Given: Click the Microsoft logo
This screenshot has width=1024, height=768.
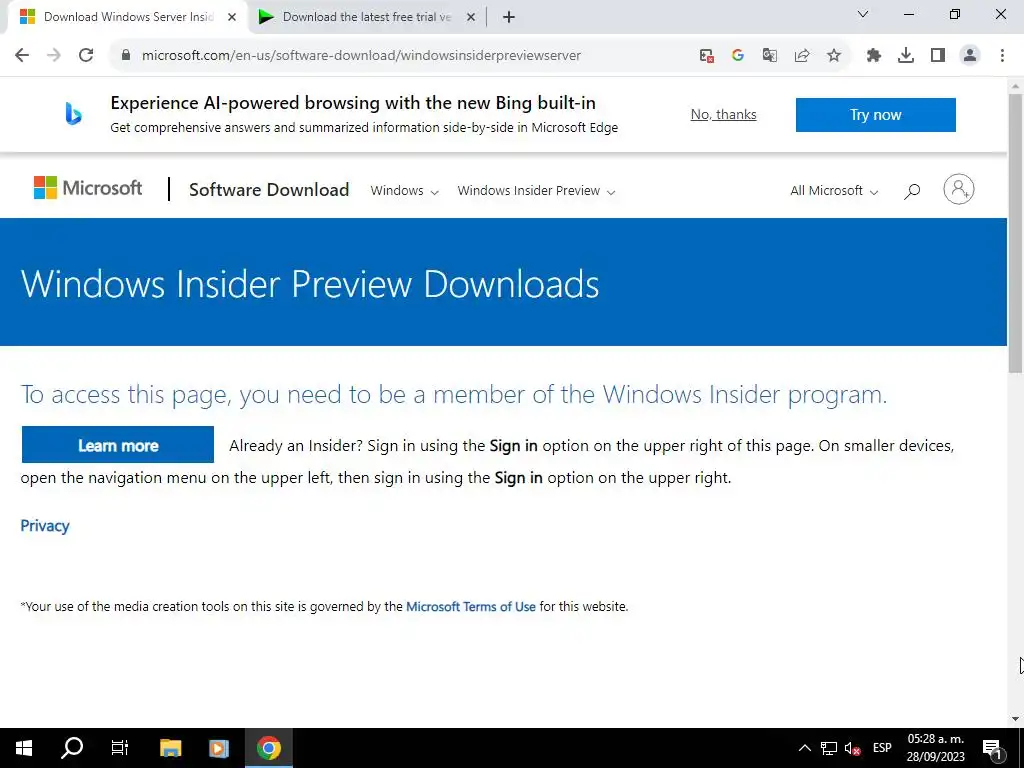Looking at the screenshot, I should point(88,188).
